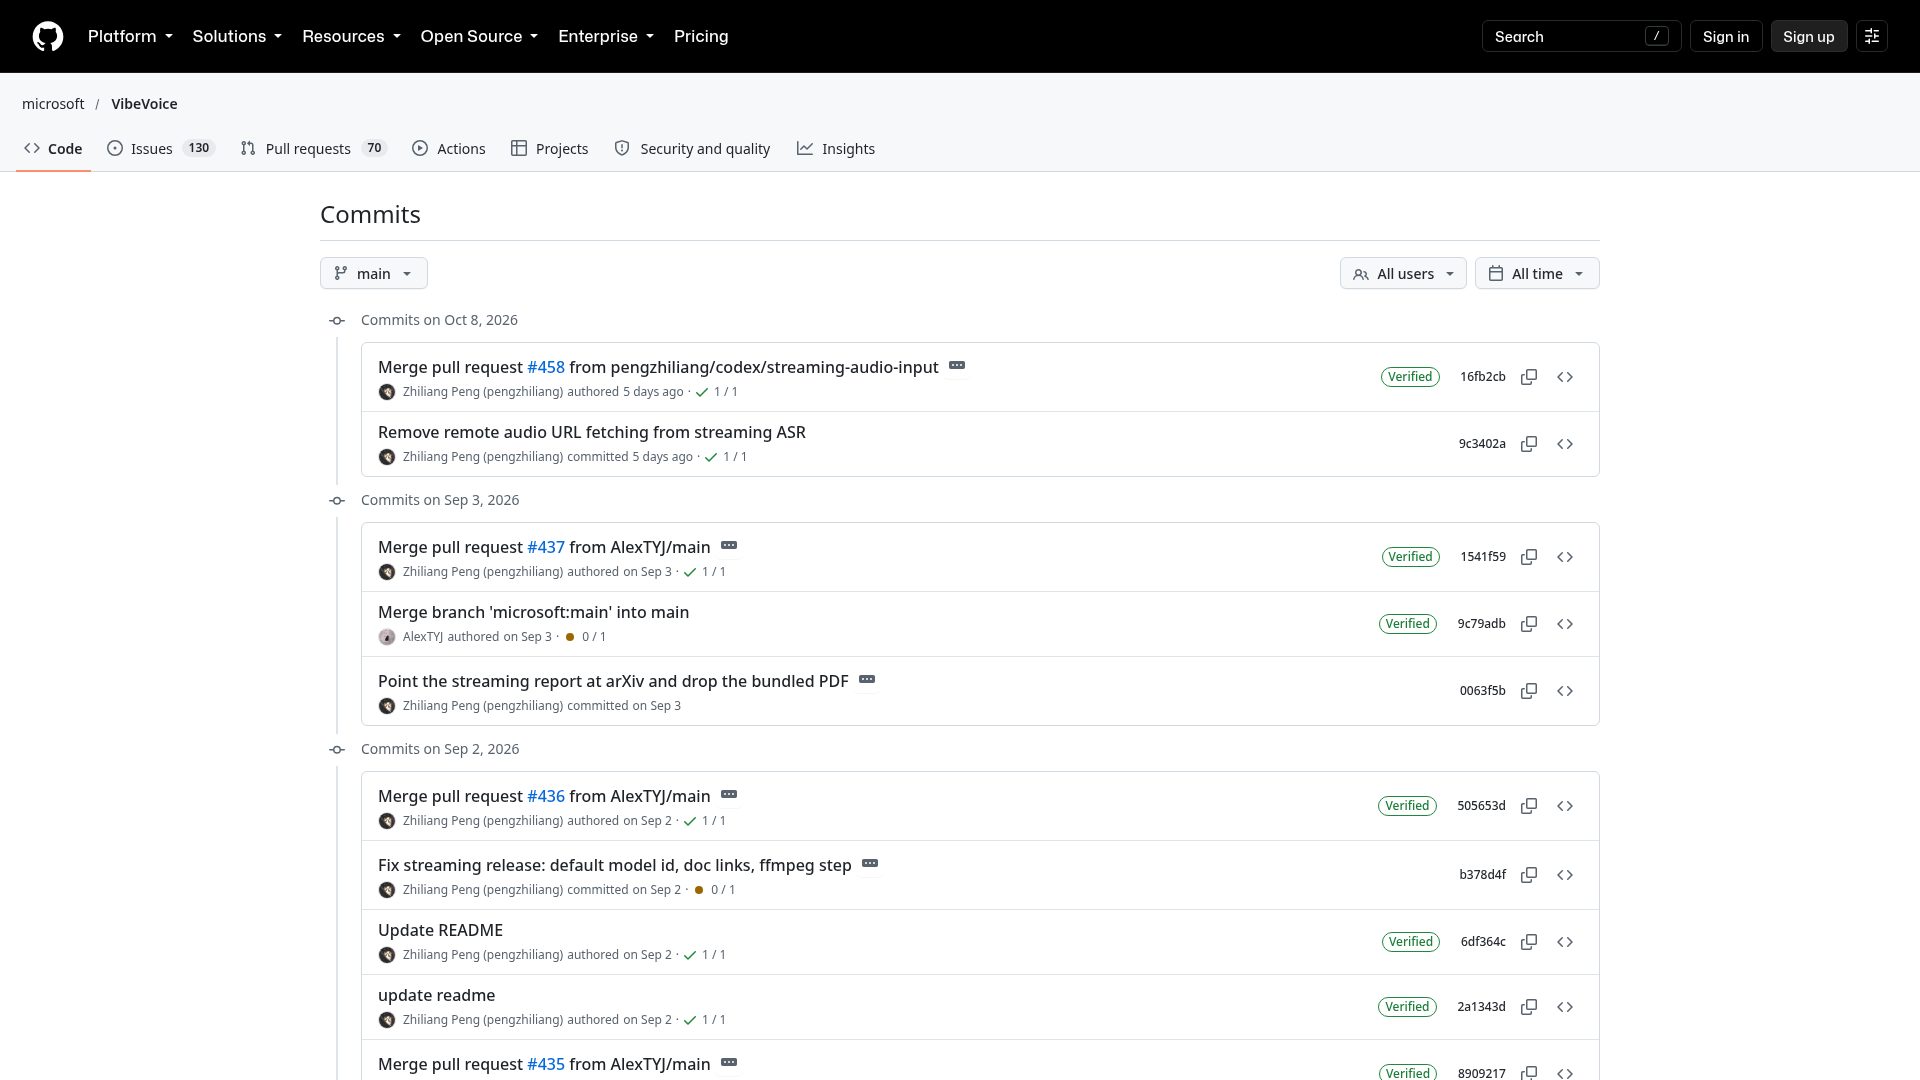Screen dimensions: 1920x1080
Task: Open the VibeVoice repository link
Action: (144, 104)
